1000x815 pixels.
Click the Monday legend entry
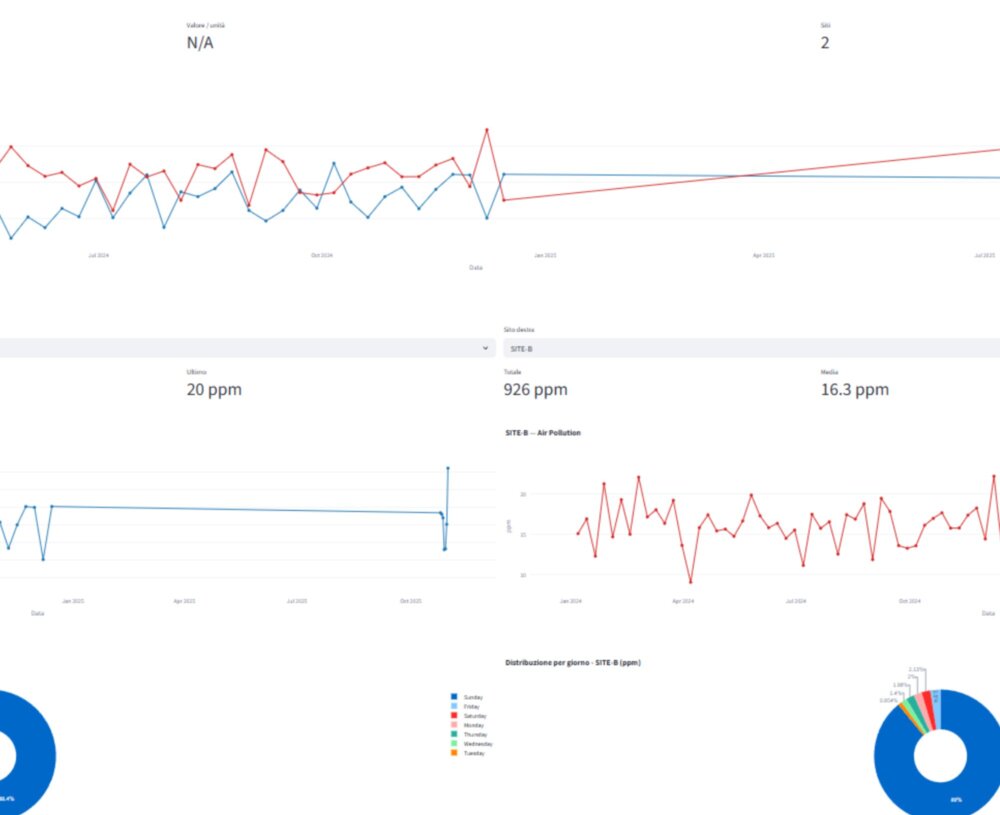coord(473,724)
